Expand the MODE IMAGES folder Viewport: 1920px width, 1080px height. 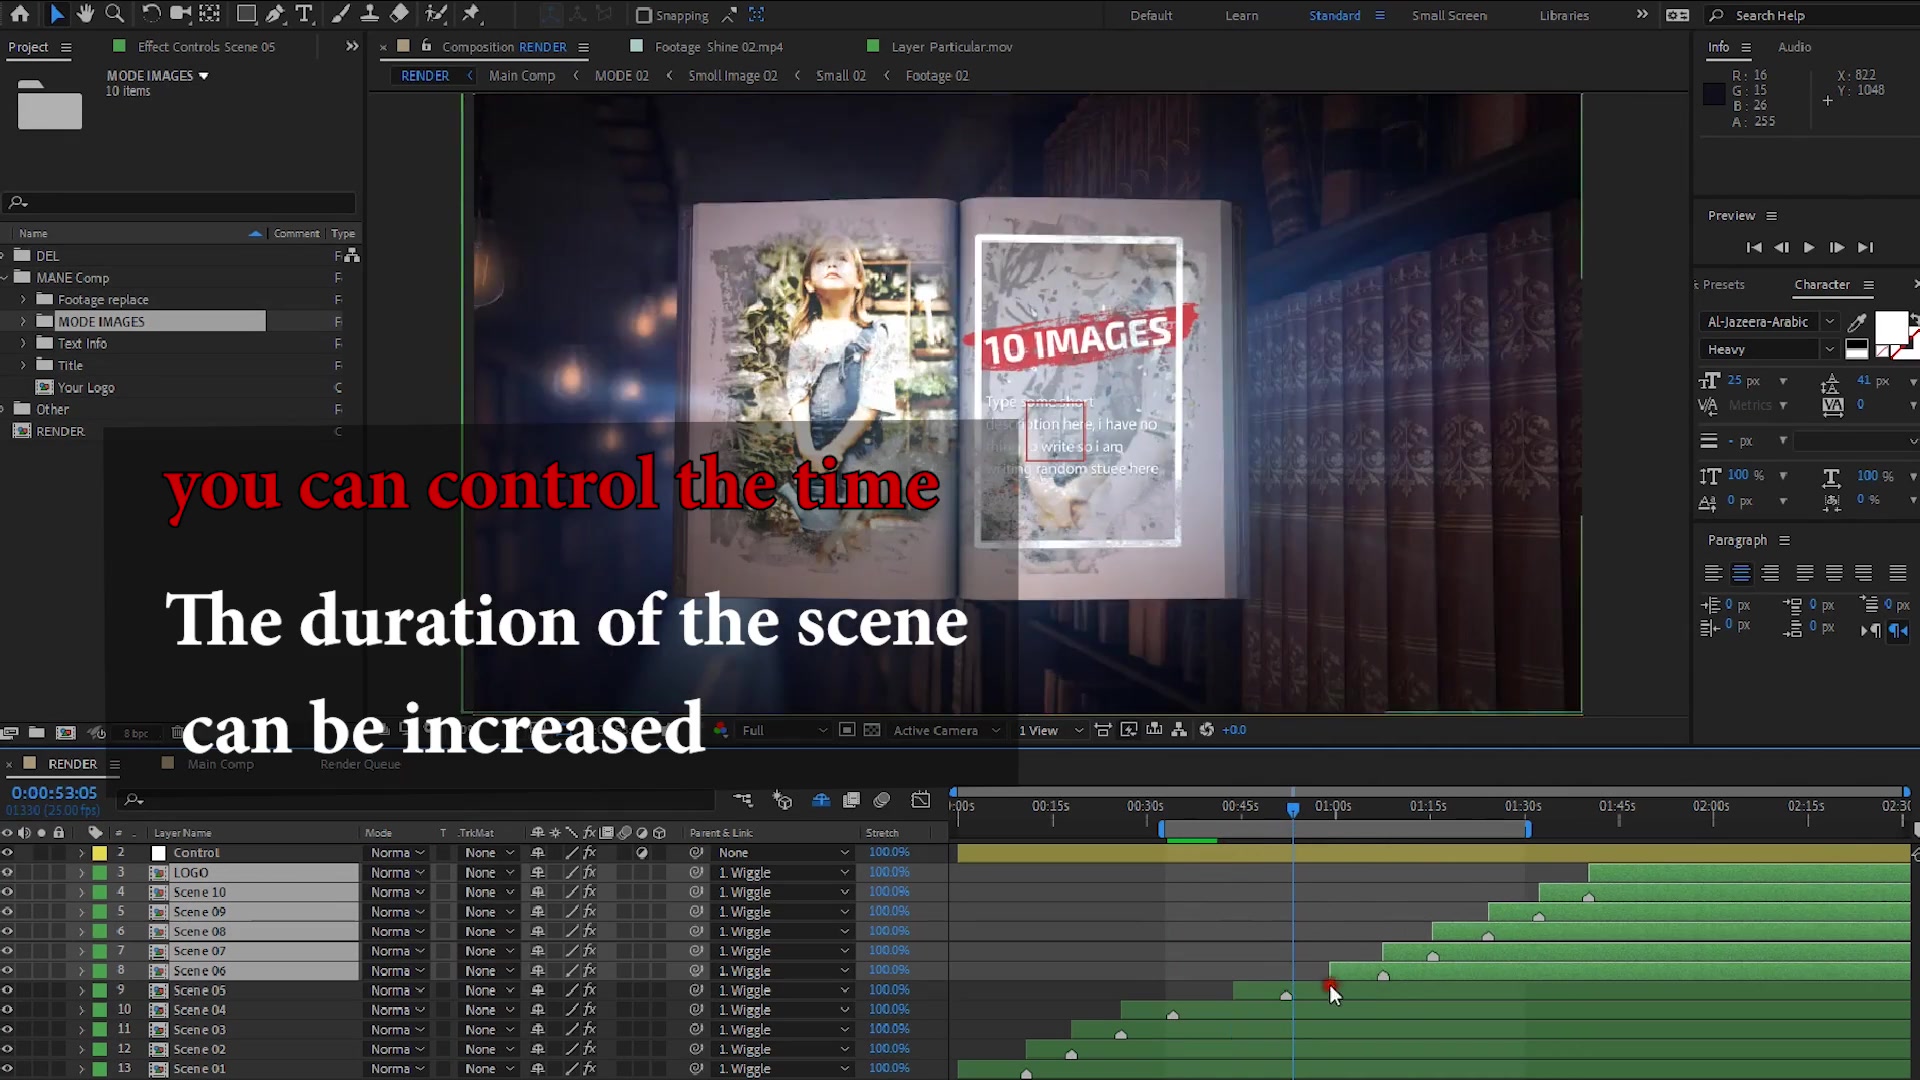point(24,320)
